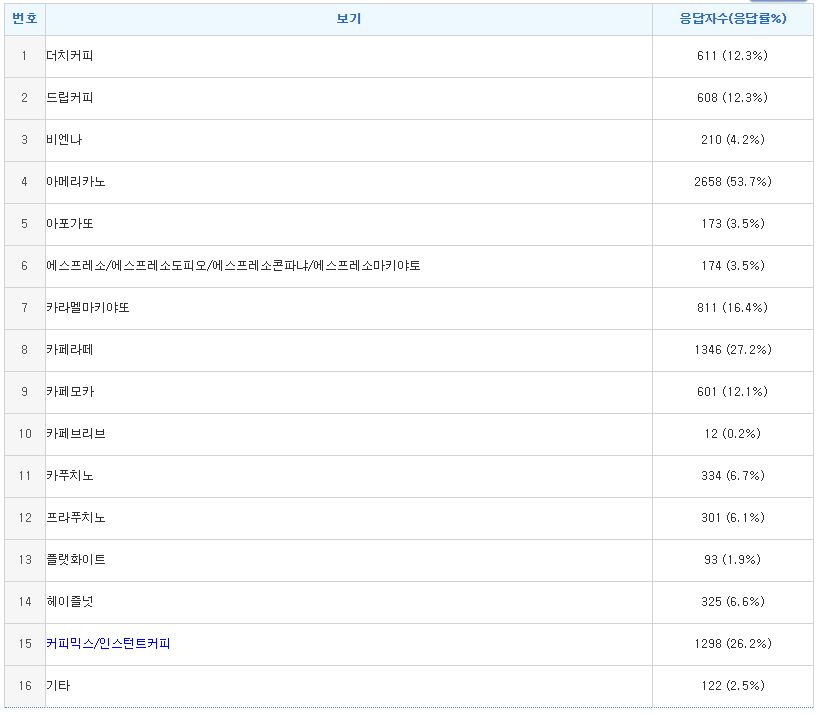The height and width of the screenshot is (714, 820).
Task: Select the value 334 (6.7%)
Action: 733,475
